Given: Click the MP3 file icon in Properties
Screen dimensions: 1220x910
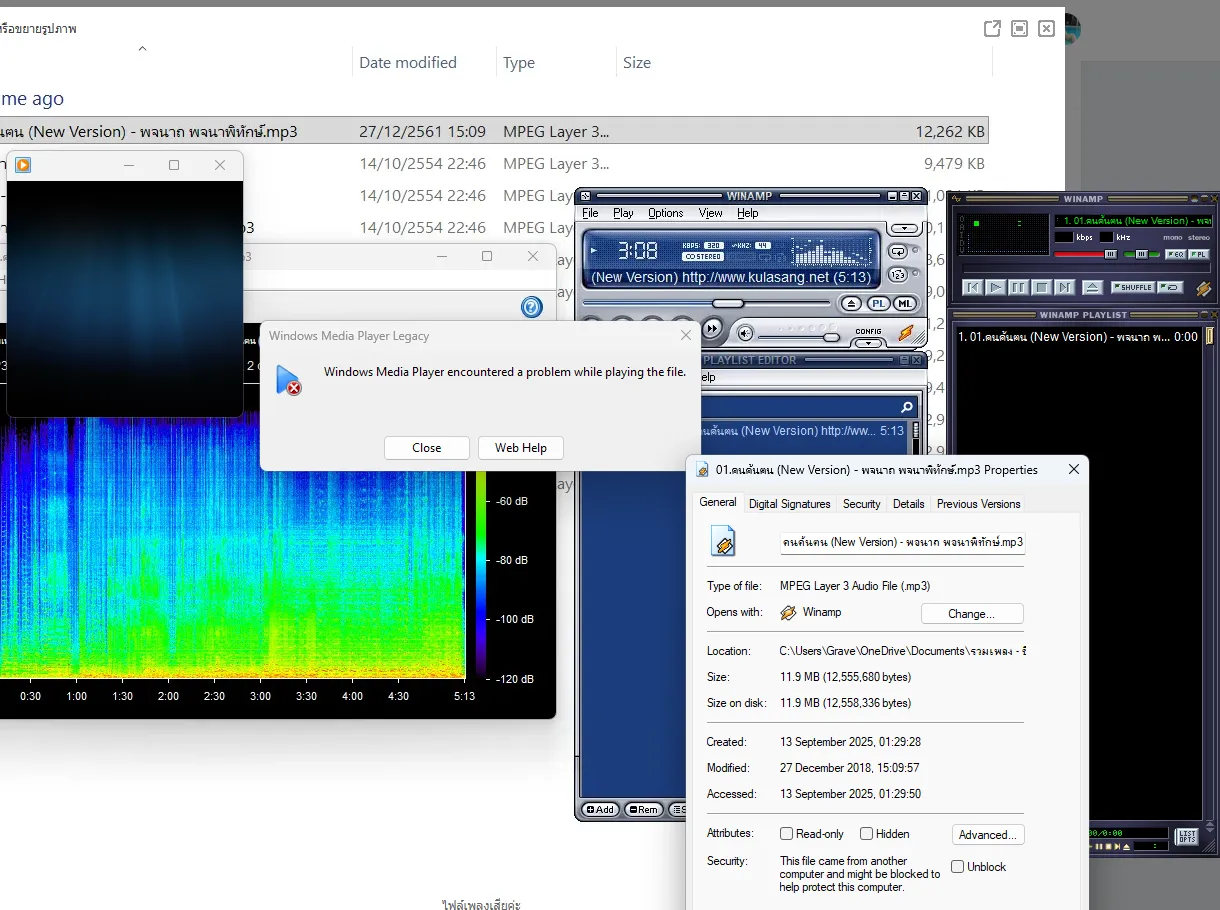Looking at the screenshot, I should (x=723, y=541).
